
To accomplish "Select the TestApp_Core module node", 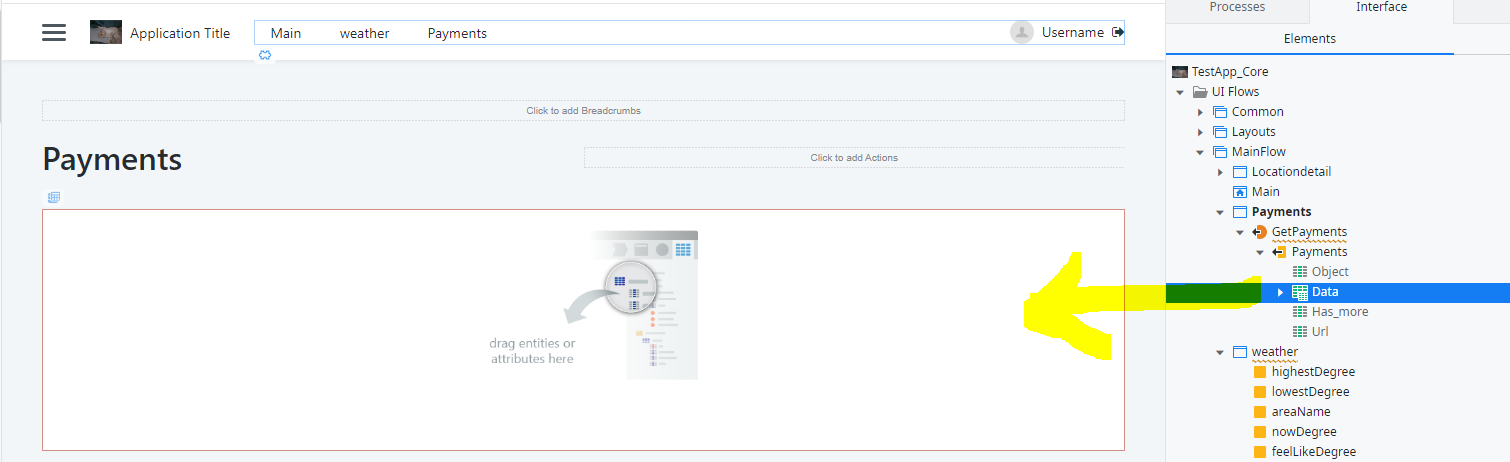I will pyautogui.click(x=1229, y=72).
